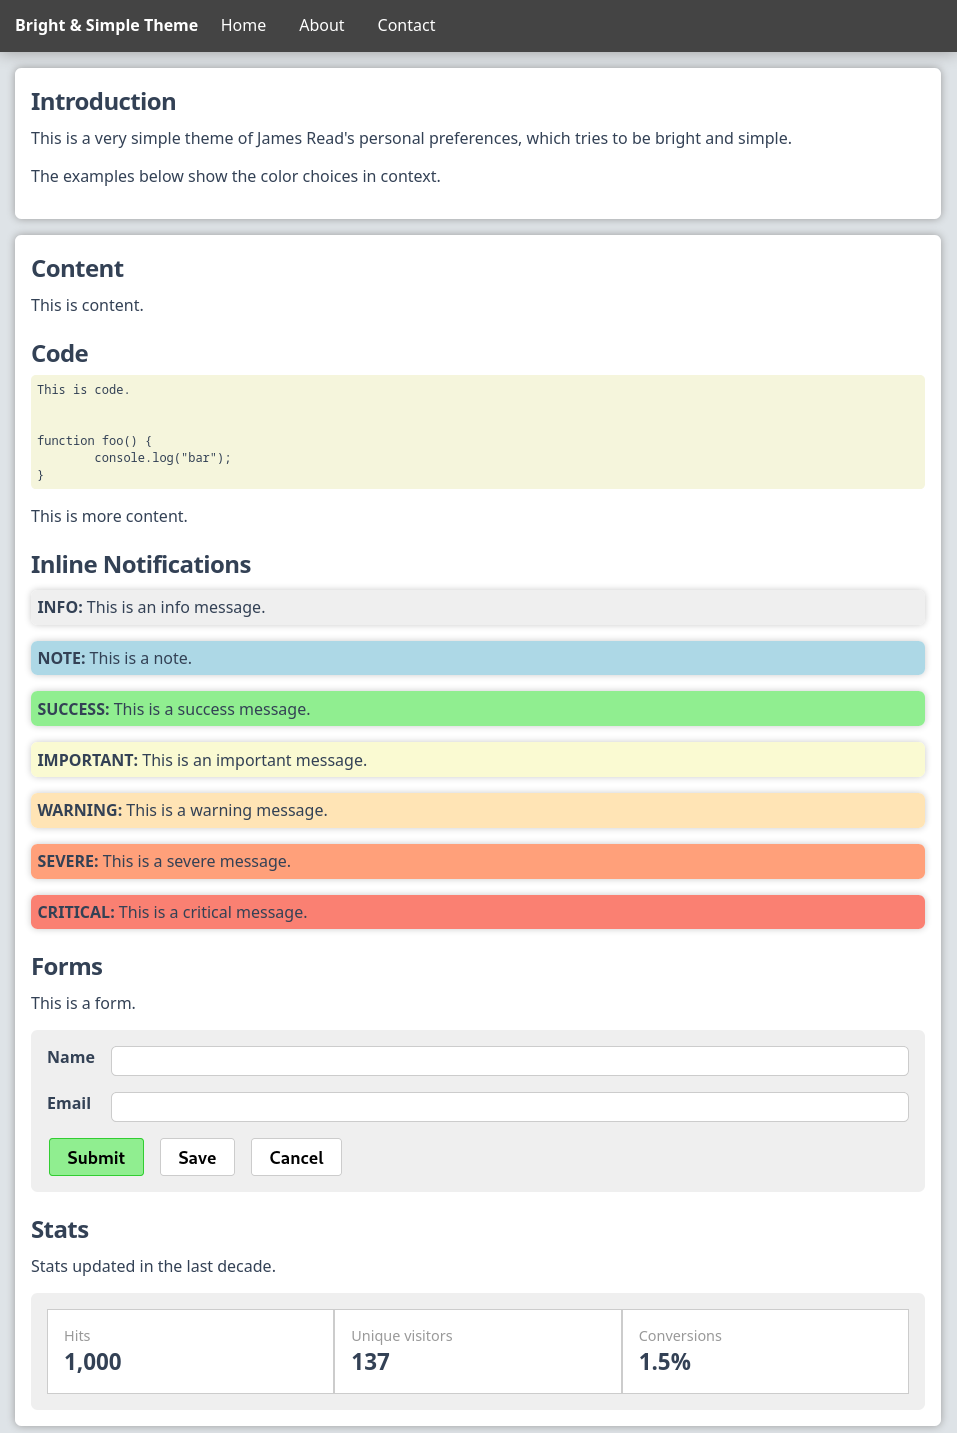Click the orange SEVERE message bar
The image size is (957, 1433).
click(x=478, y=861)
